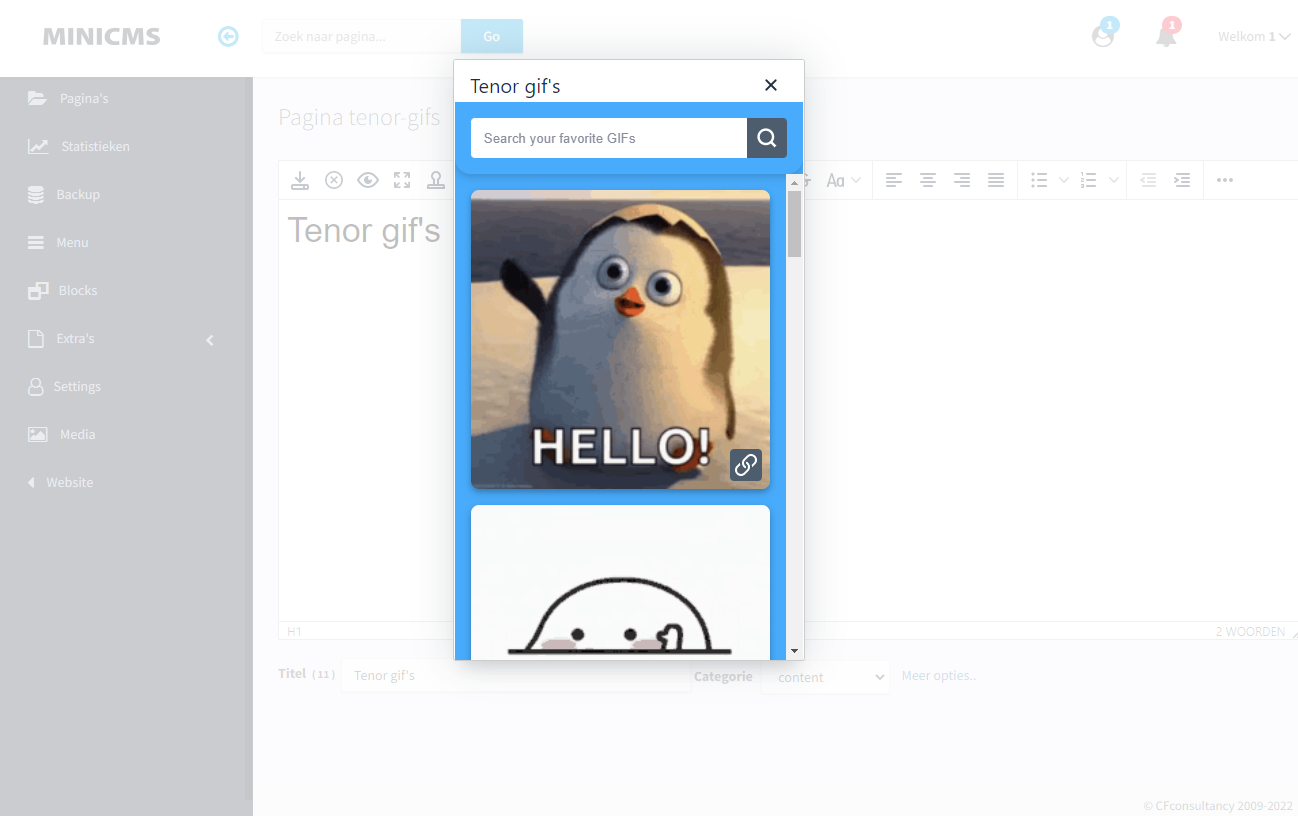The height and width of the screenshot is (816, 1298).
Task: Click the 'Meer opties..' link
Action: [938, 675]
